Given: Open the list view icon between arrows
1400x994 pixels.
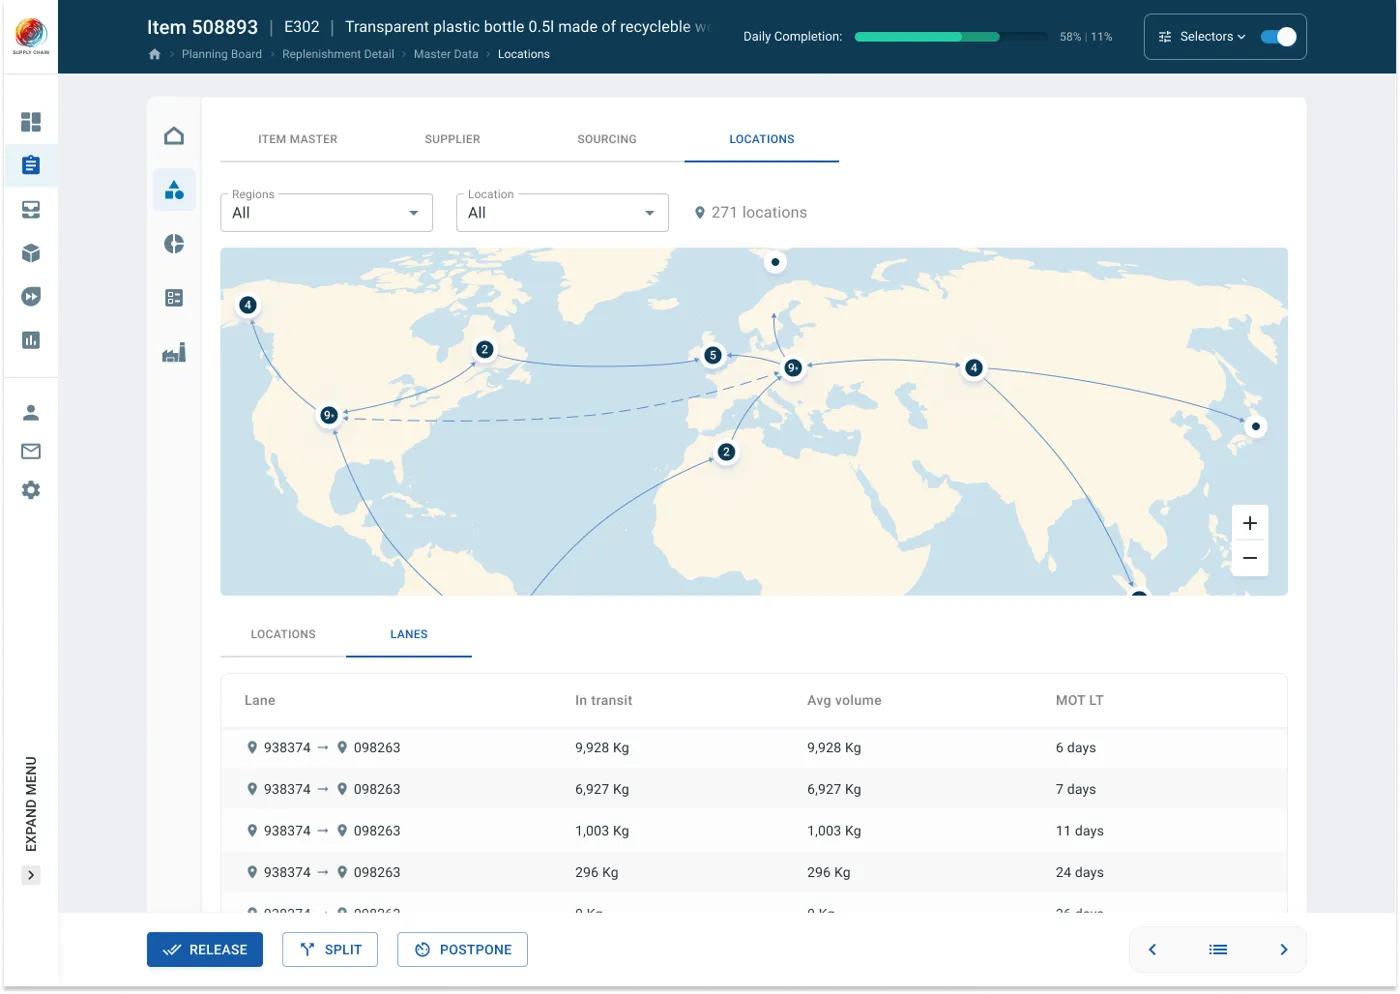Looking at the screenshot, I should tap(1218, 950).
